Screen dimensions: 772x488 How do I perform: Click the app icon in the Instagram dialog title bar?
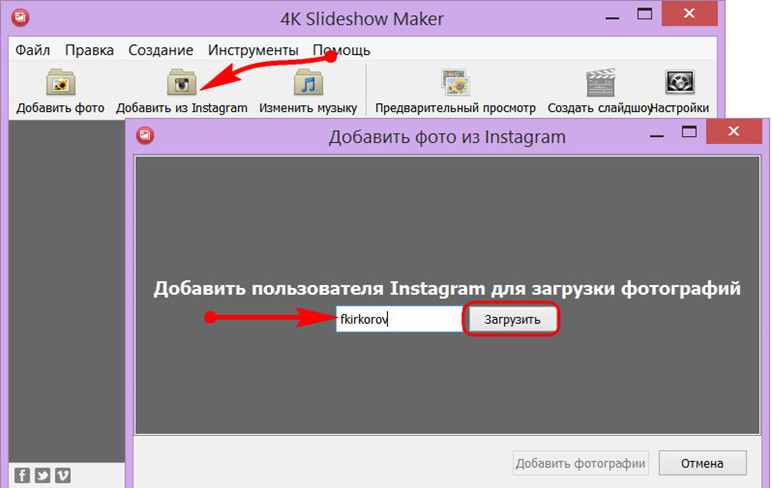145,135
